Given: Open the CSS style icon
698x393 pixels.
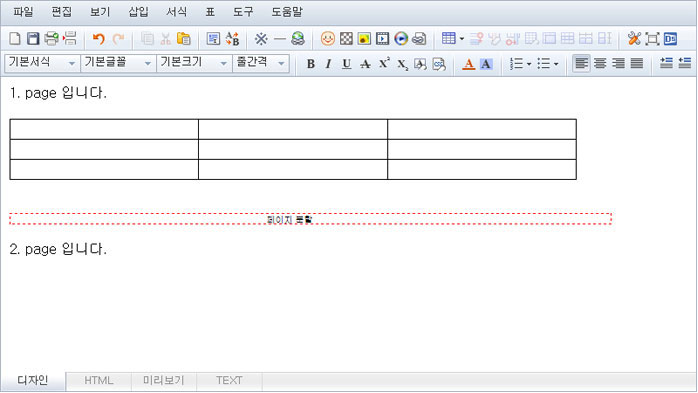Looking at the screenshot, I should pos(438,64).
